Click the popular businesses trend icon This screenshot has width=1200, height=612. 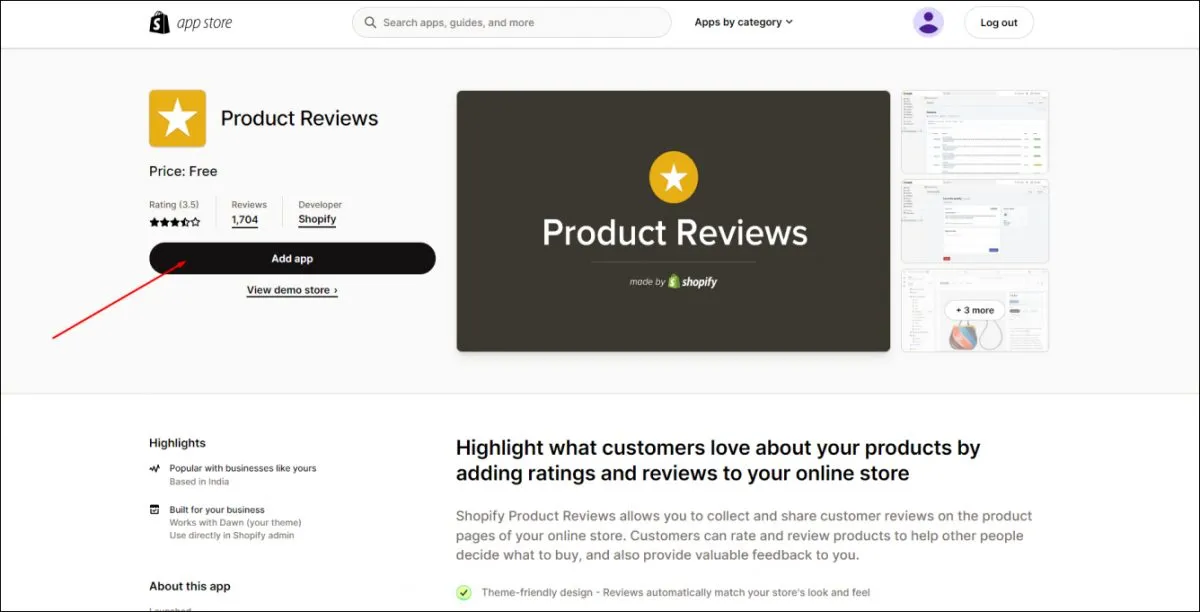pyautogui.click(x=155, y=468)
